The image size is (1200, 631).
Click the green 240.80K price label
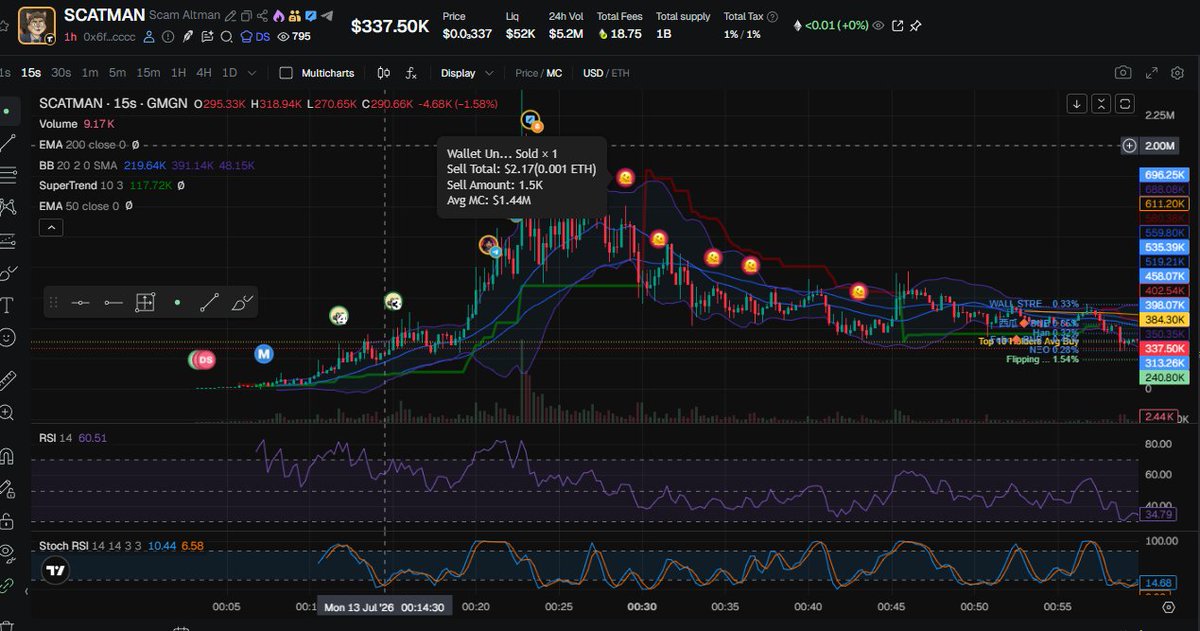1165,377
